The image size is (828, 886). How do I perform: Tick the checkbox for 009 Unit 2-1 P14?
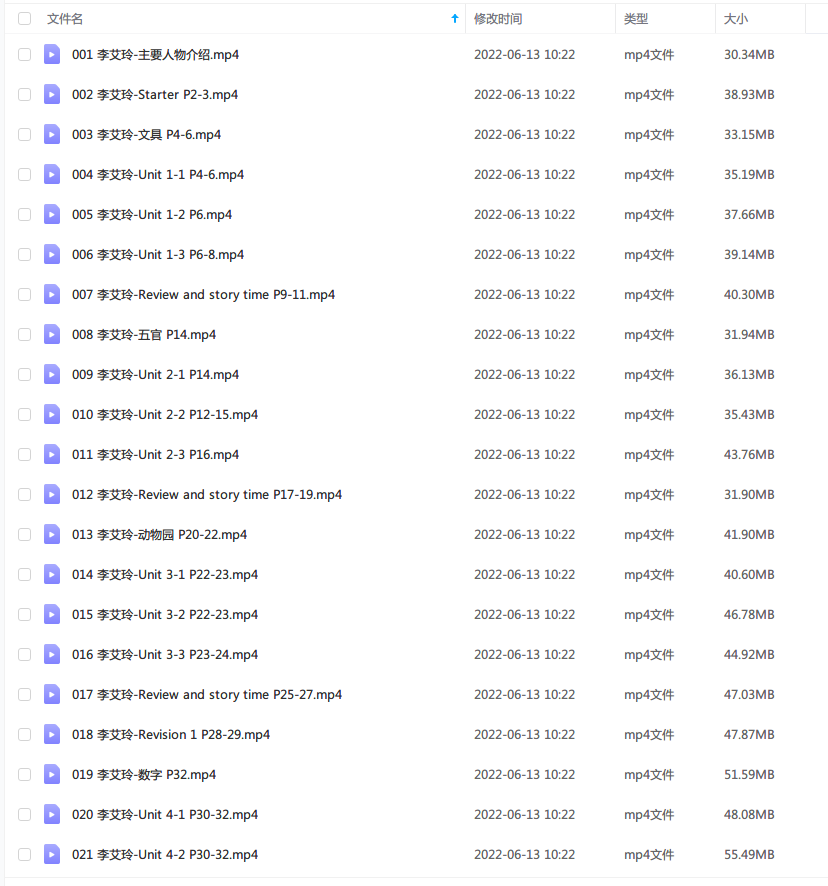coord(24,374)
